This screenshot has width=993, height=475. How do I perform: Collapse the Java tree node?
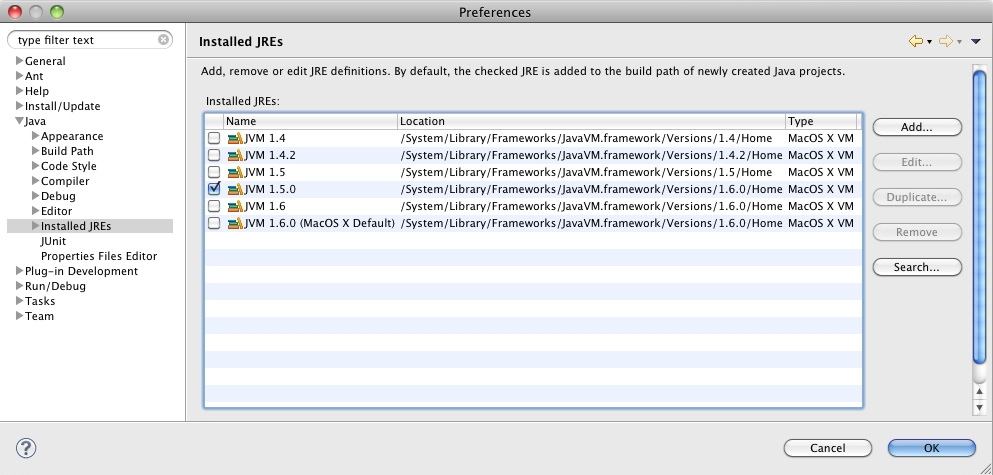pyautogui.click(x=19, y=121)
